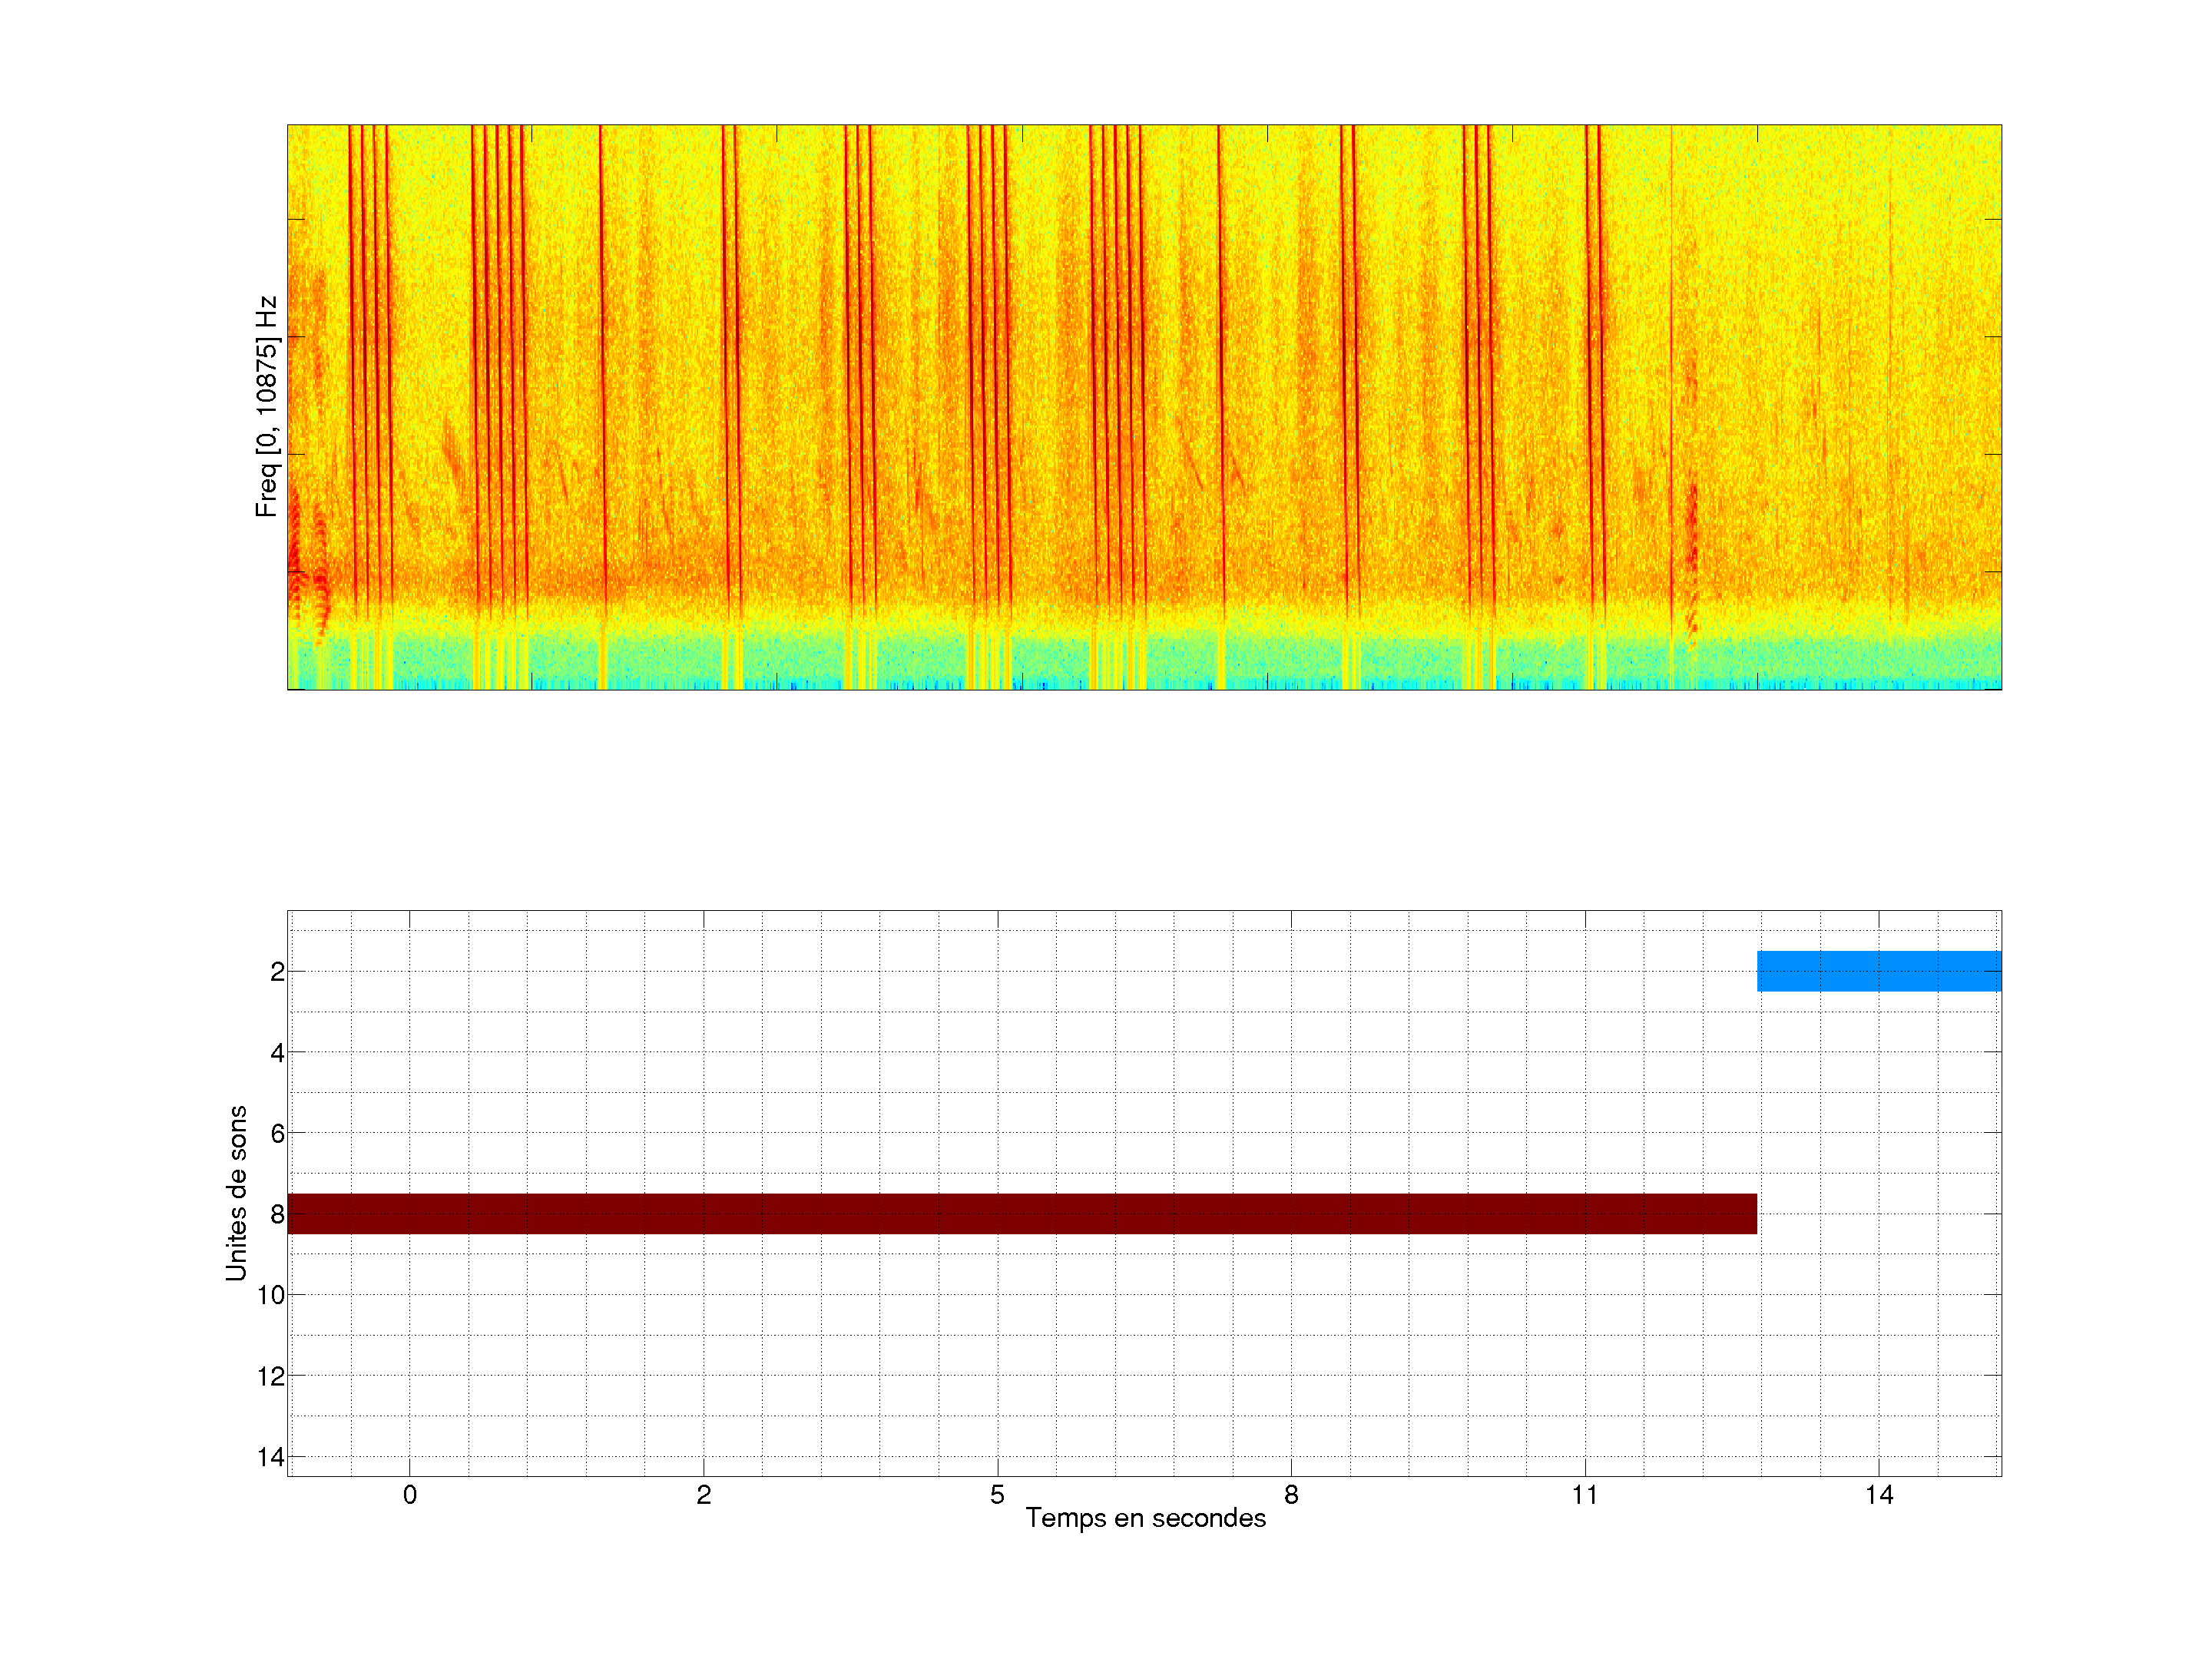Screen dimensions: 2212x1659
Task: Click the x-axis tick label 0
Action: click(x=410, y=1495)
